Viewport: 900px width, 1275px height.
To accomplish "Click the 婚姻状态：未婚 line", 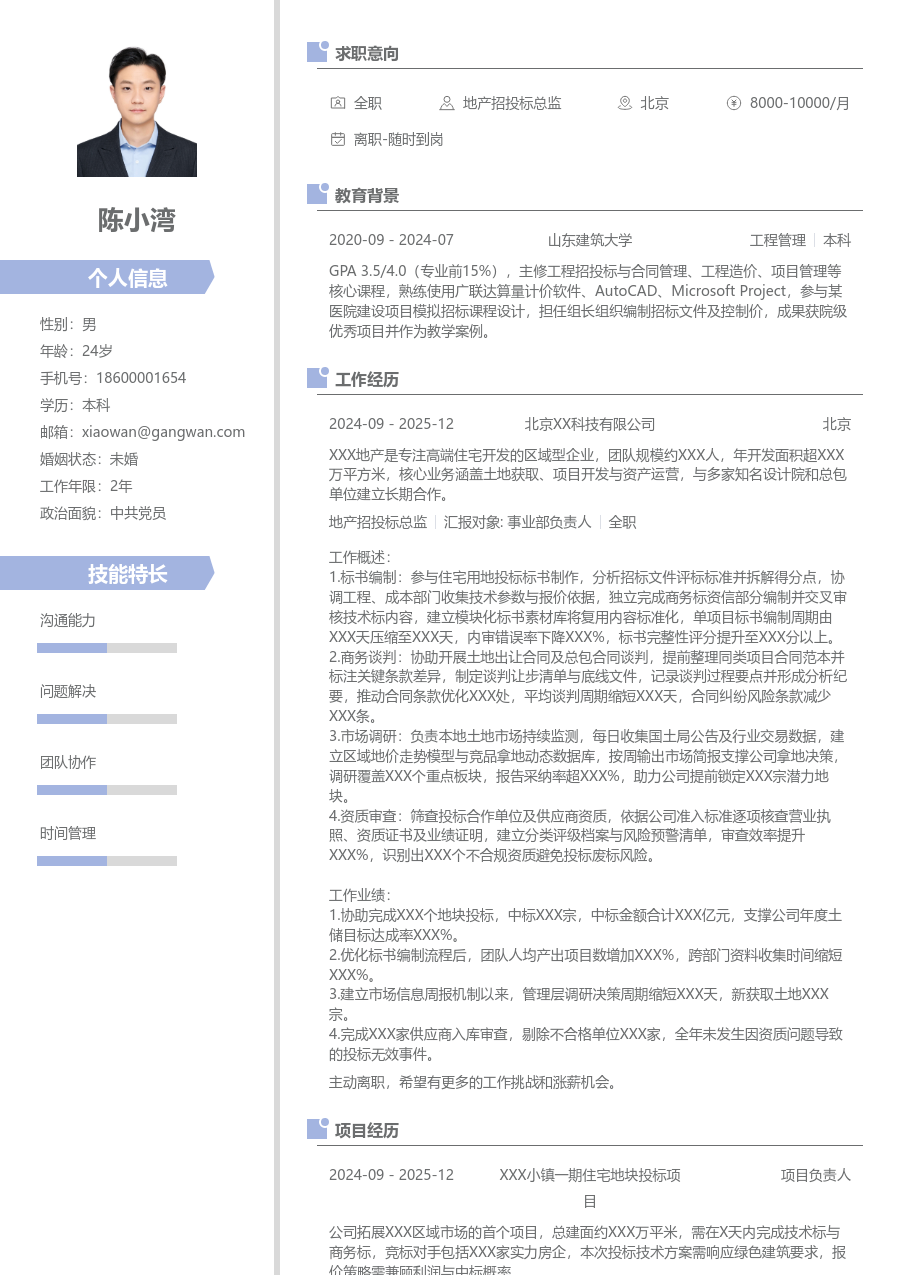I will [x=89, y=459].
